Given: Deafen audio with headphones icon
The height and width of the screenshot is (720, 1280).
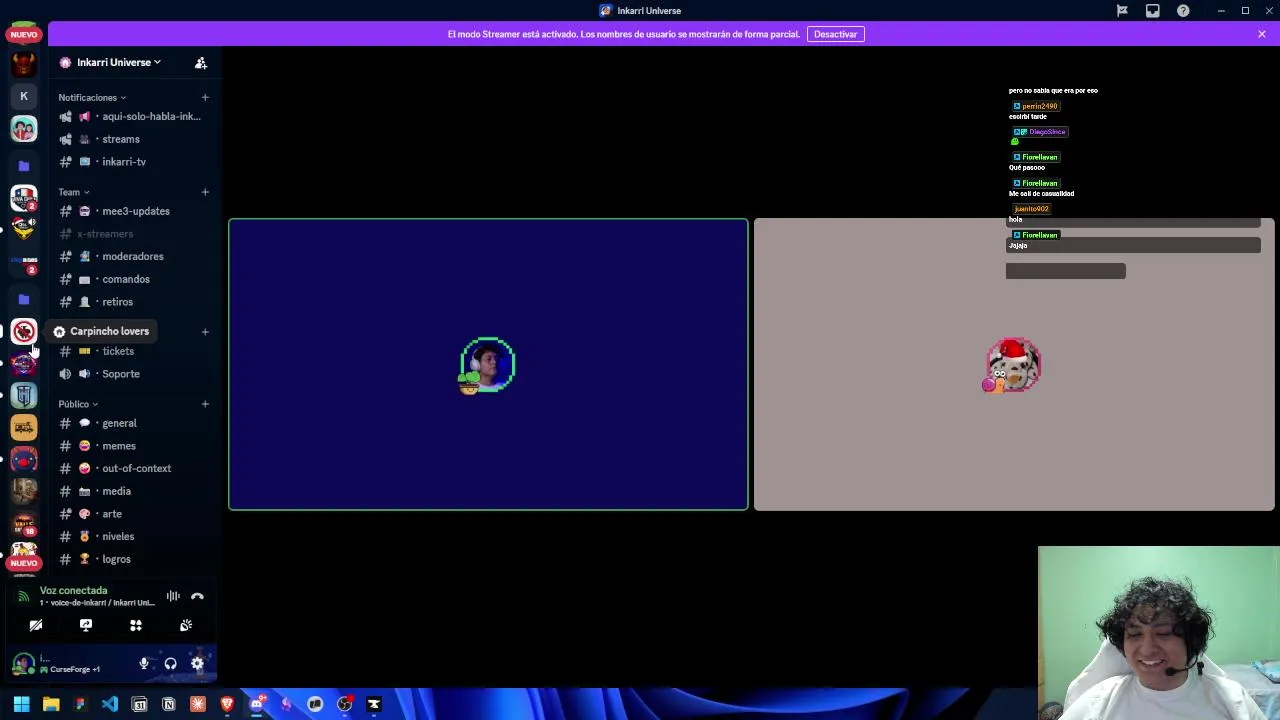Looking at the screenshot, I should coord(171,663).
